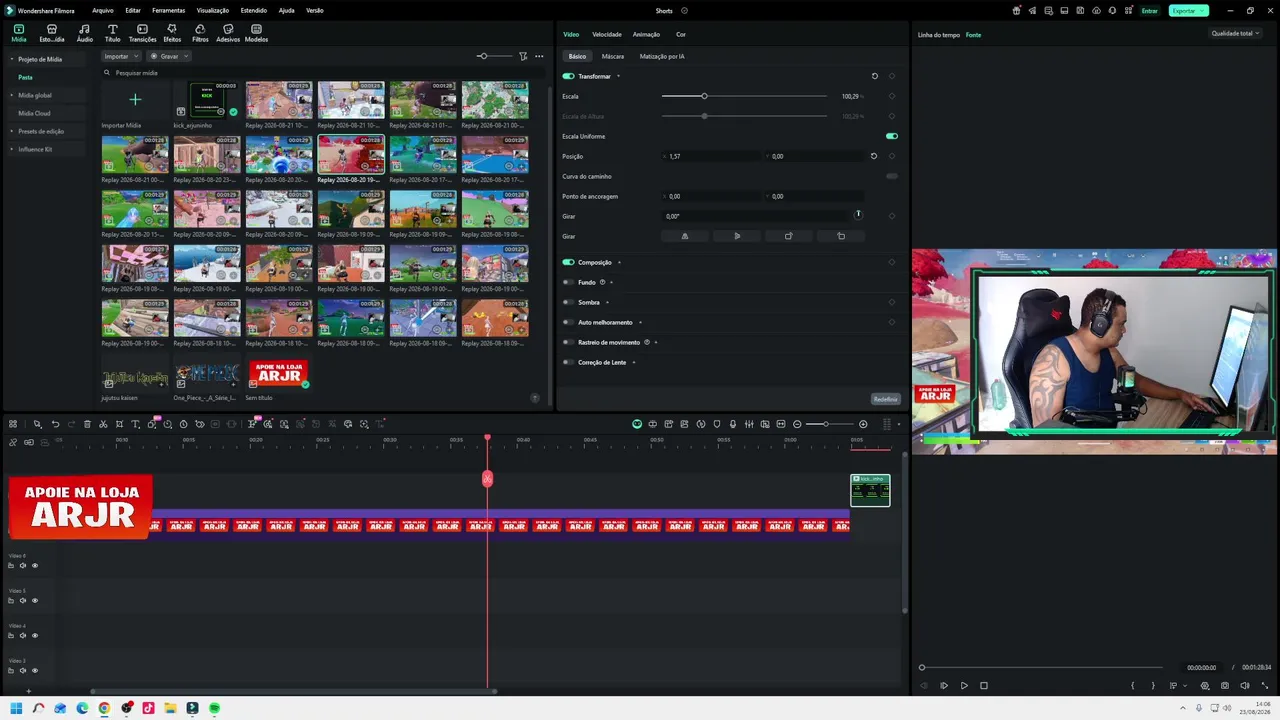The height and width of the screenshot is (720, 1280).
Task: Open the Filtros library tab icon
Action: coord(200,30)
